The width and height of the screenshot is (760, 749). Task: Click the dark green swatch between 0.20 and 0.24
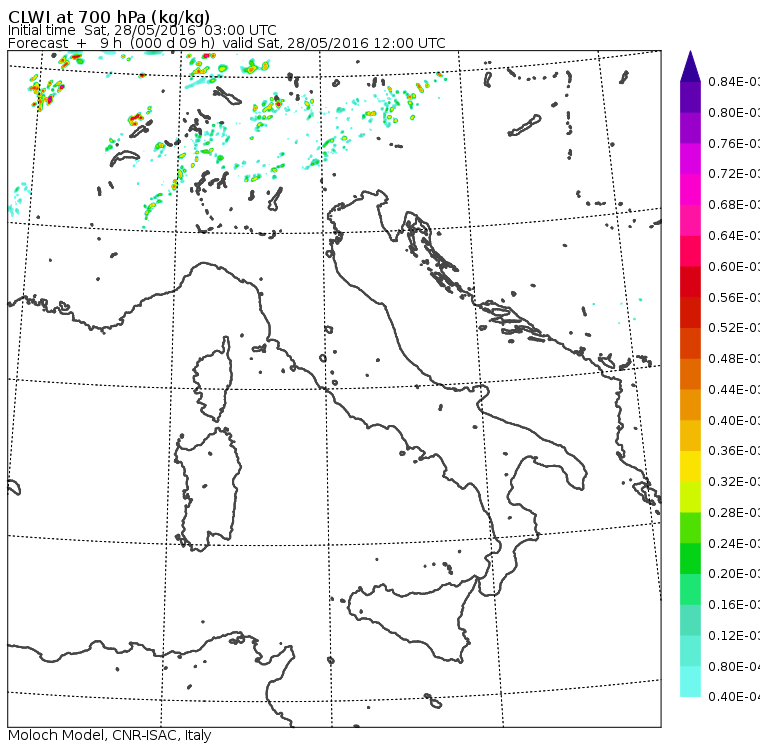tap(690, 558)
